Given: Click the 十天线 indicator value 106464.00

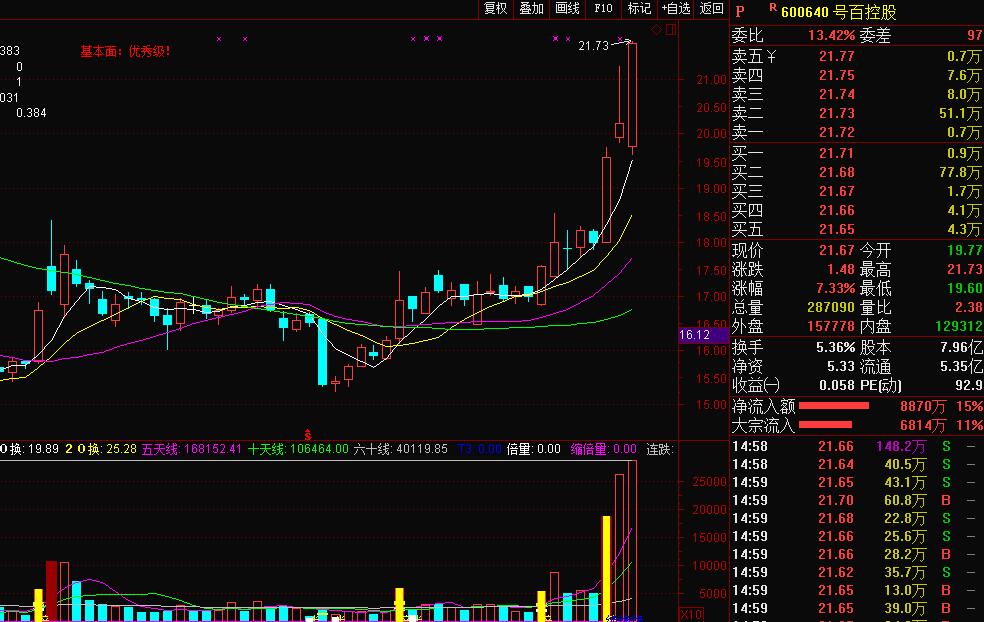Looking at the screenshot, I should tap(318, 449).
